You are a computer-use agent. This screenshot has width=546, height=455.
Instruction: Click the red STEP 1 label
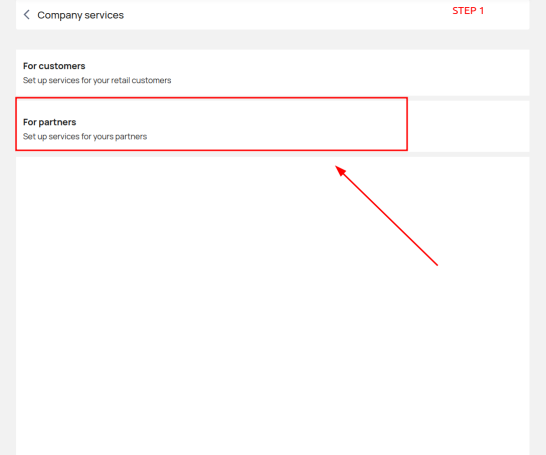point(468,11)
